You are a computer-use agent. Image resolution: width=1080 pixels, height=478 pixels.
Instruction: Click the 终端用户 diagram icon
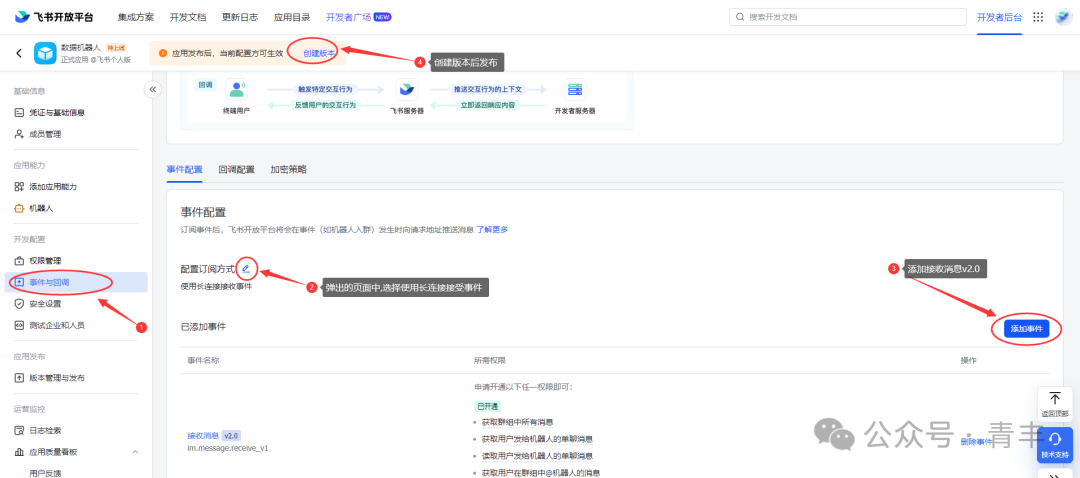tap(236, 90)
